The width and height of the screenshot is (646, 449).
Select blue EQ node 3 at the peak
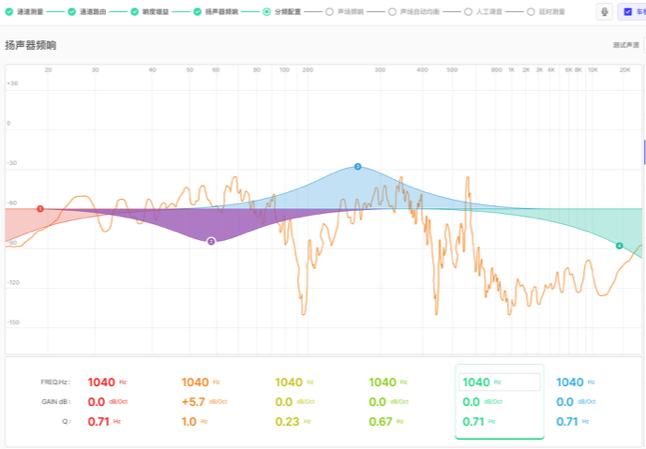(x=357, y=167)
